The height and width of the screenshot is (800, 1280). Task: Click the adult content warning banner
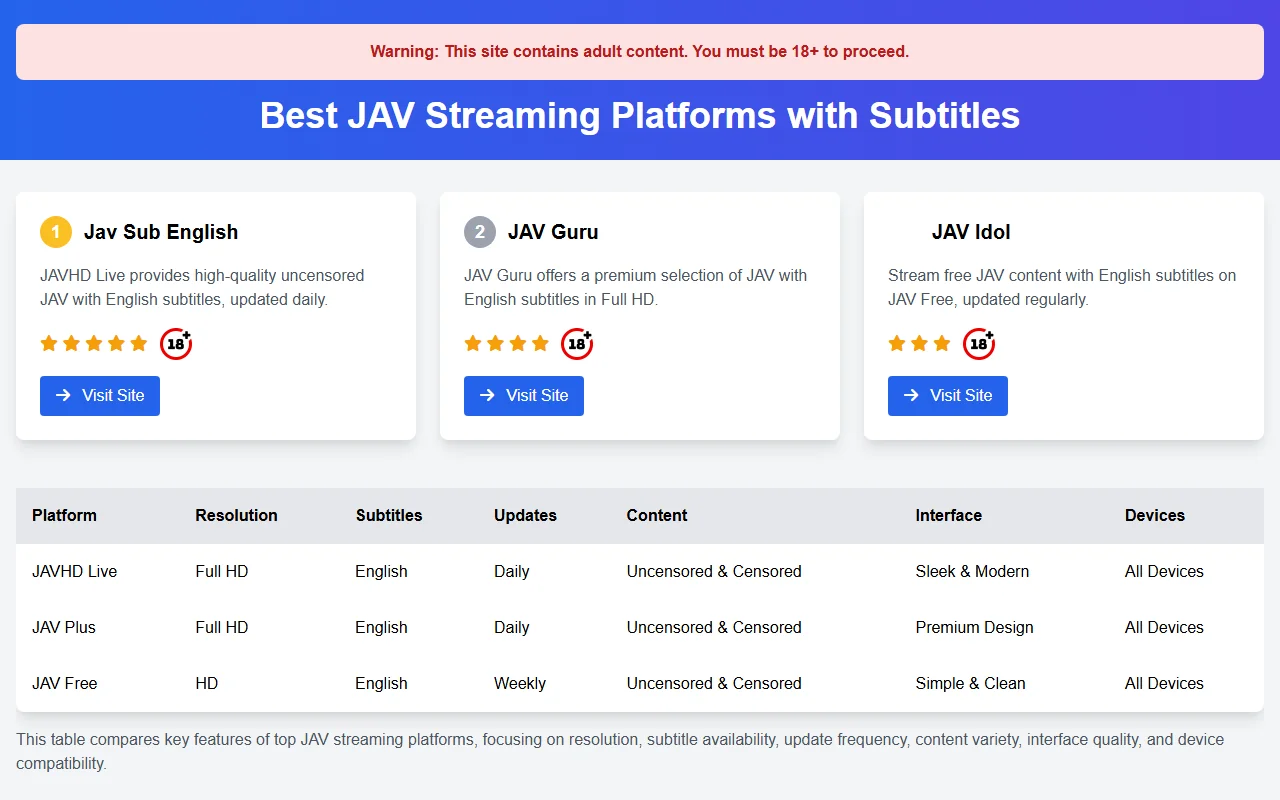tap(640, 51)
